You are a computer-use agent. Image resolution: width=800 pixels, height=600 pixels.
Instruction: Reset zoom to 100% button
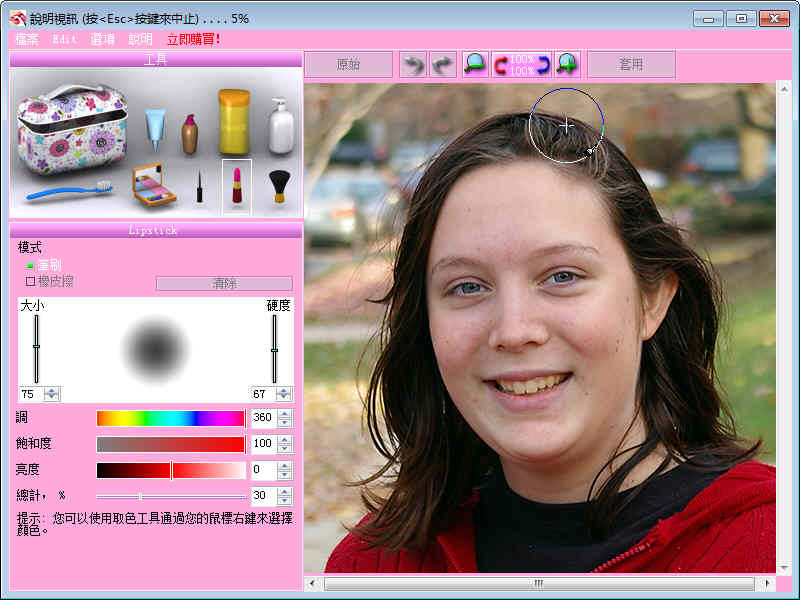coord(521,65)
